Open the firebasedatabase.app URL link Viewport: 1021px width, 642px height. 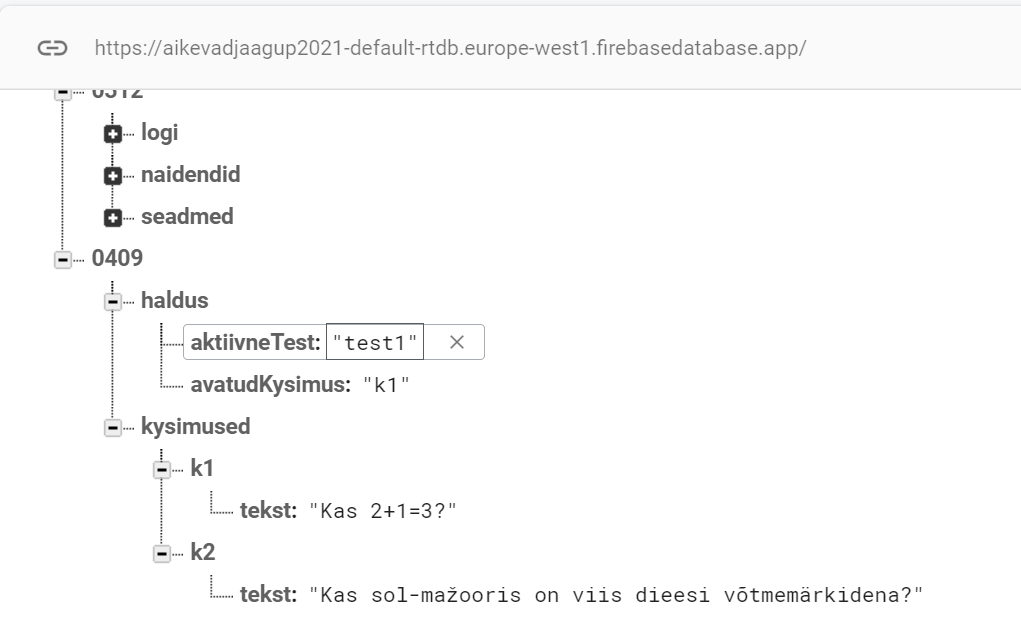pos(451,48)
